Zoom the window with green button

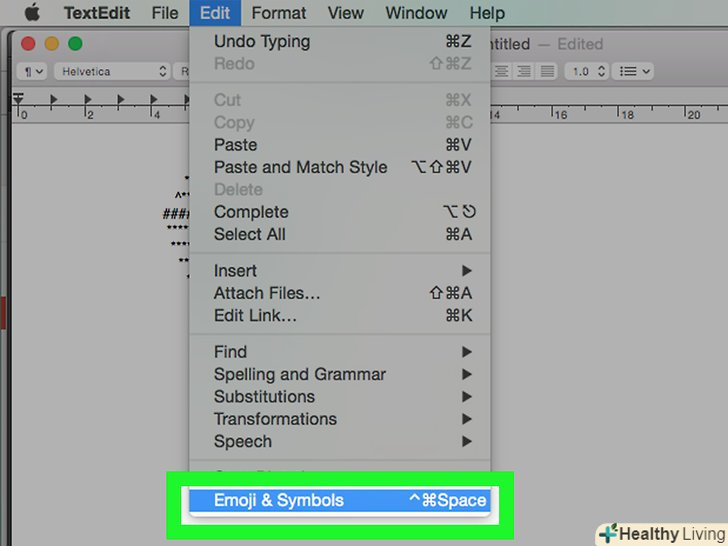[75, 44]
